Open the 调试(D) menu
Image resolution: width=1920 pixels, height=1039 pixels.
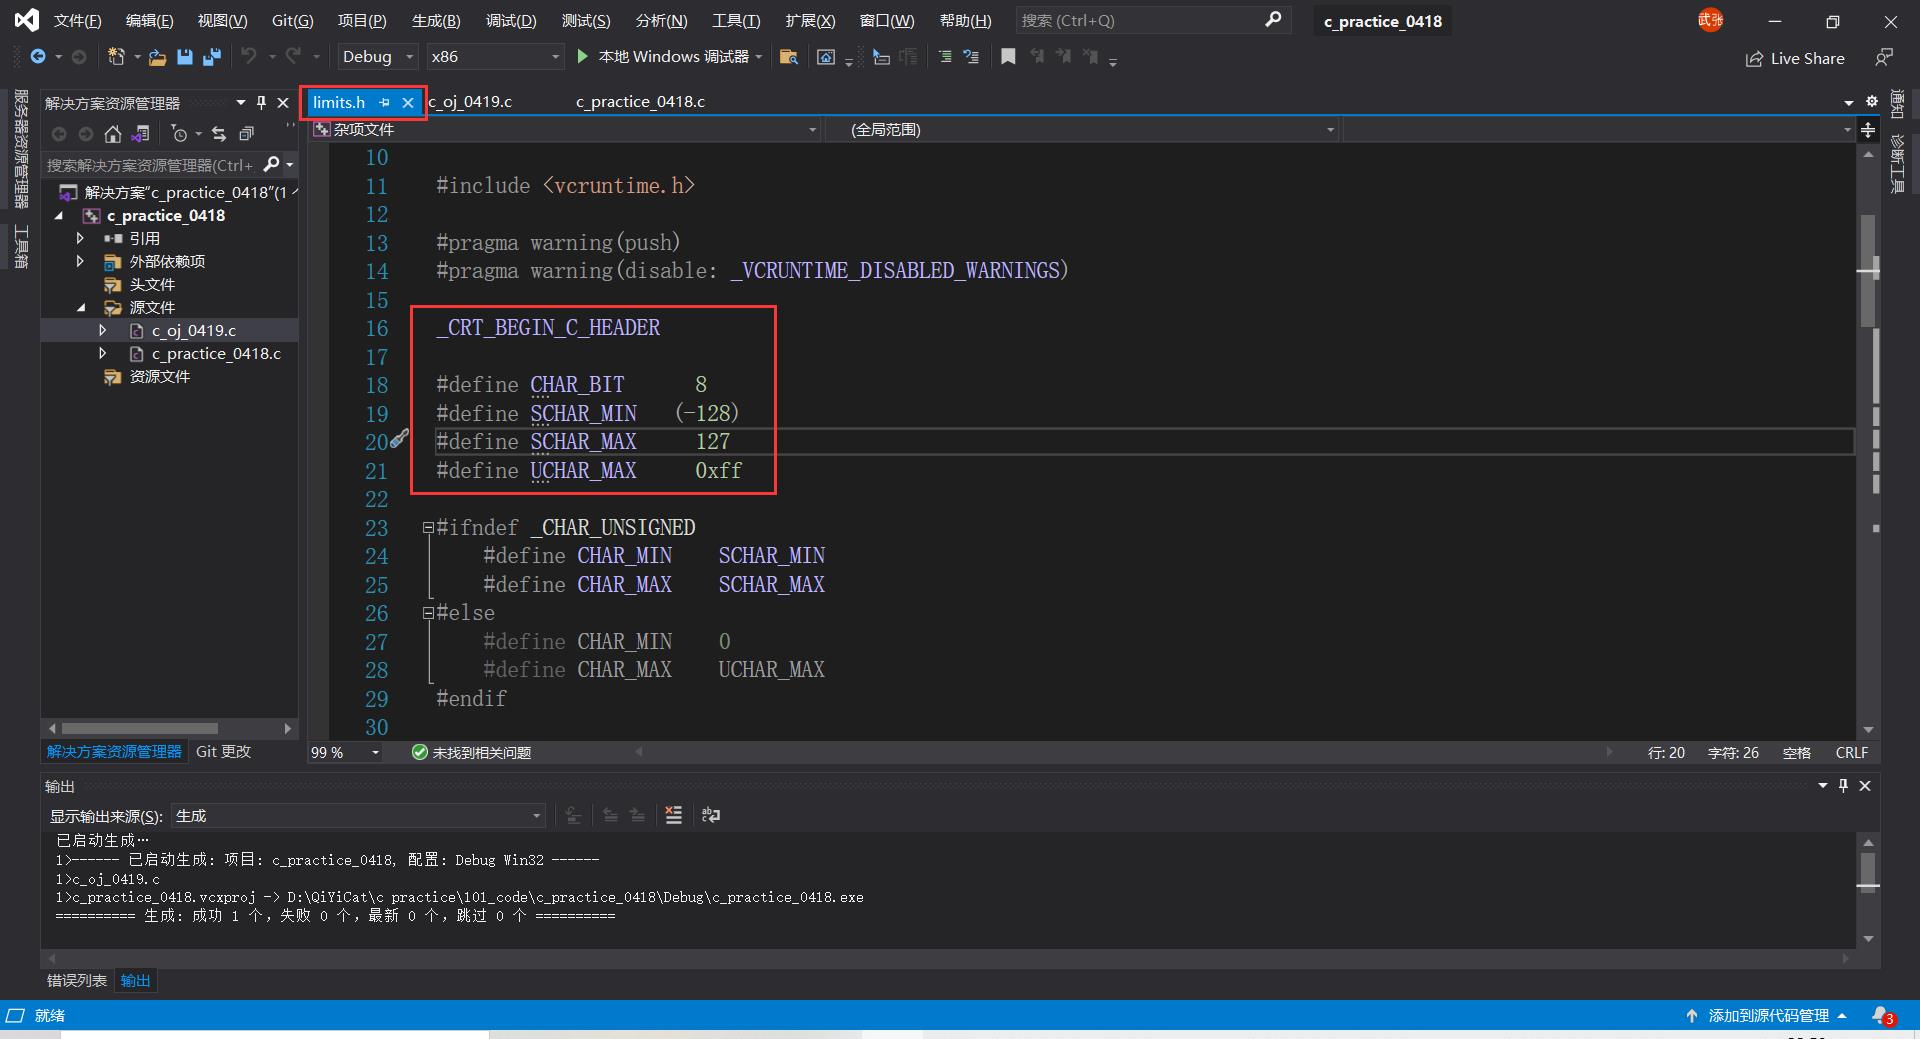click(511, 20)
